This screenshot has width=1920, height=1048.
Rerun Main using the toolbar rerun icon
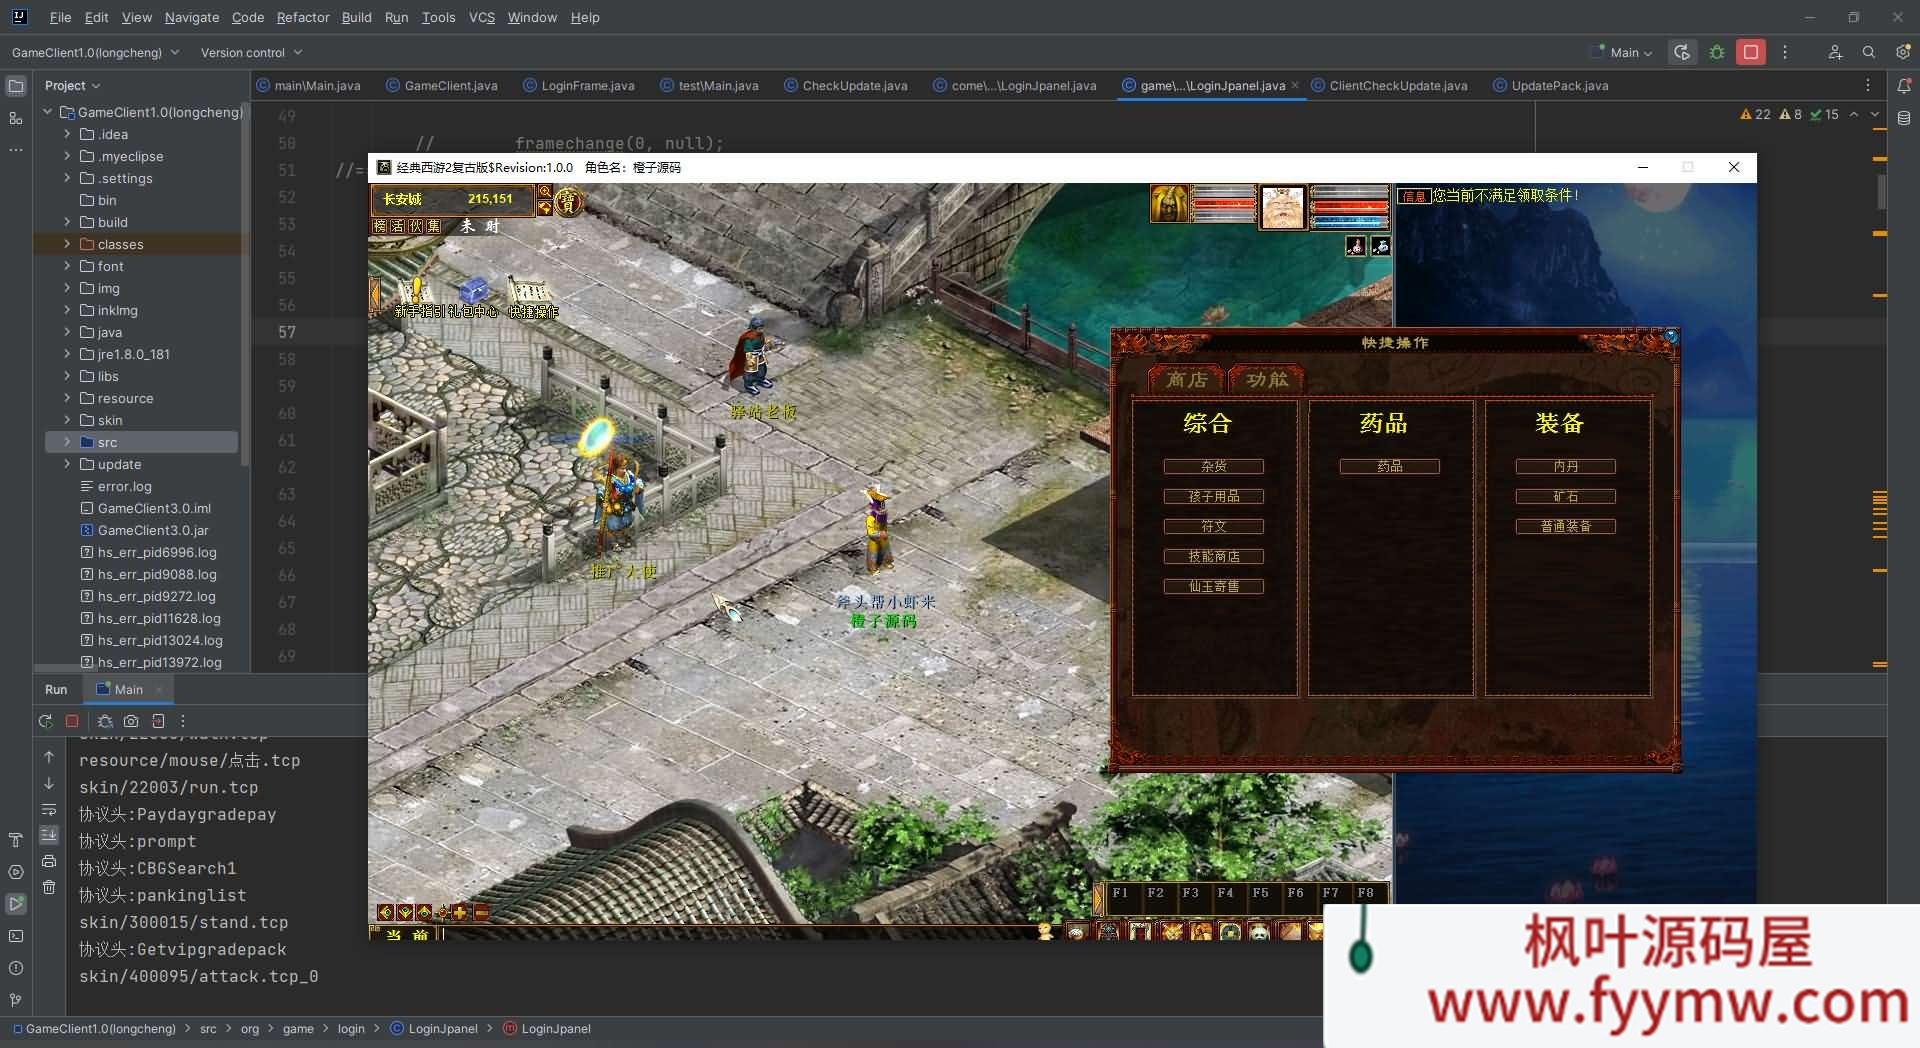pos(1682,52)
